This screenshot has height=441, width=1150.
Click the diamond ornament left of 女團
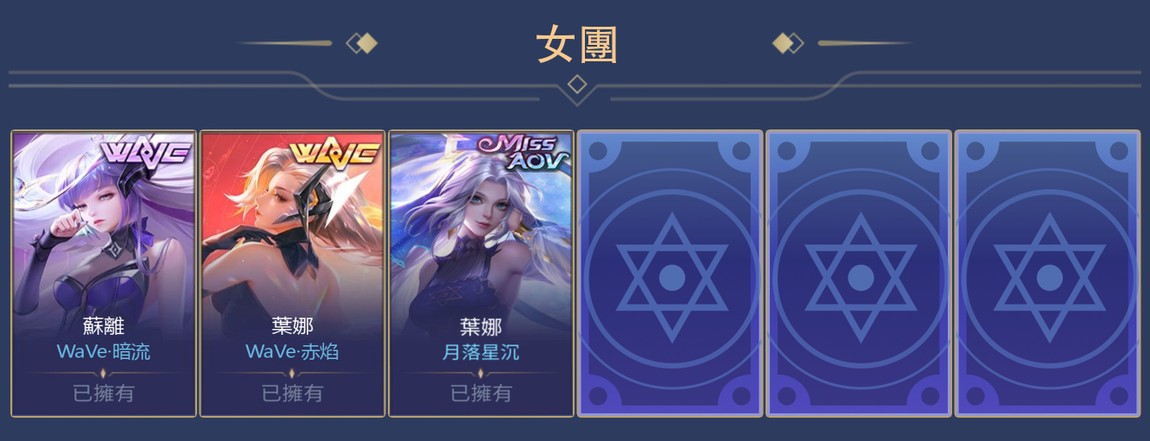click(x=362, y=43)
